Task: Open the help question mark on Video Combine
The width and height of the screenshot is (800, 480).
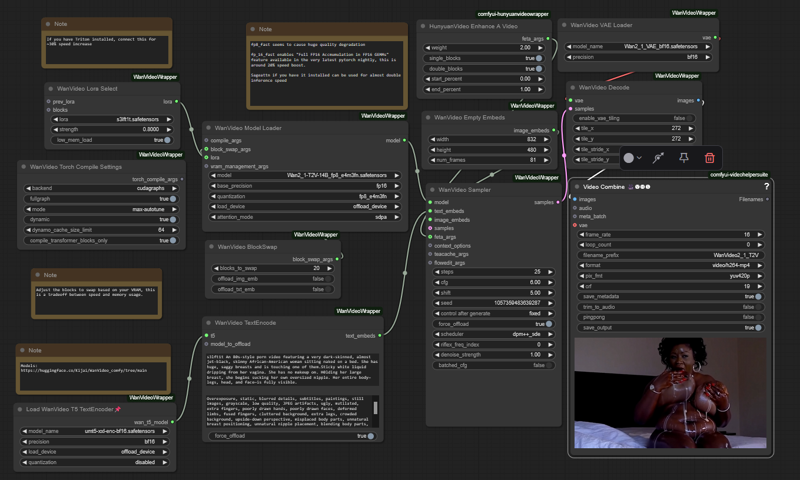Action: pyautogui.click(x=766, y=187)
